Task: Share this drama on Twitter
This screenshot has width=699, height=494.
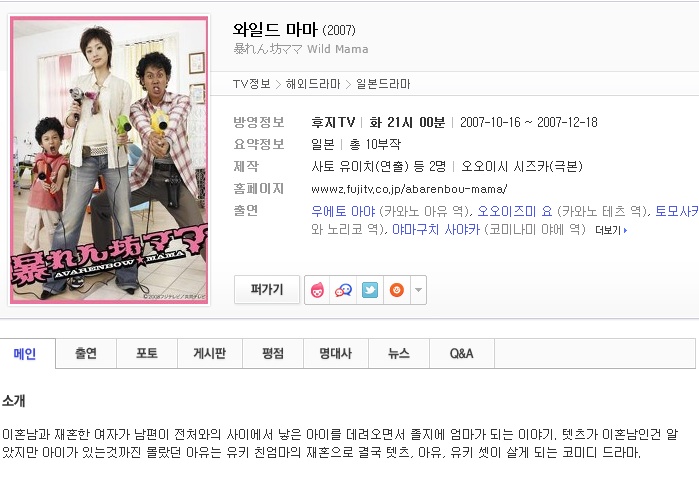Action: pos(370,290)
